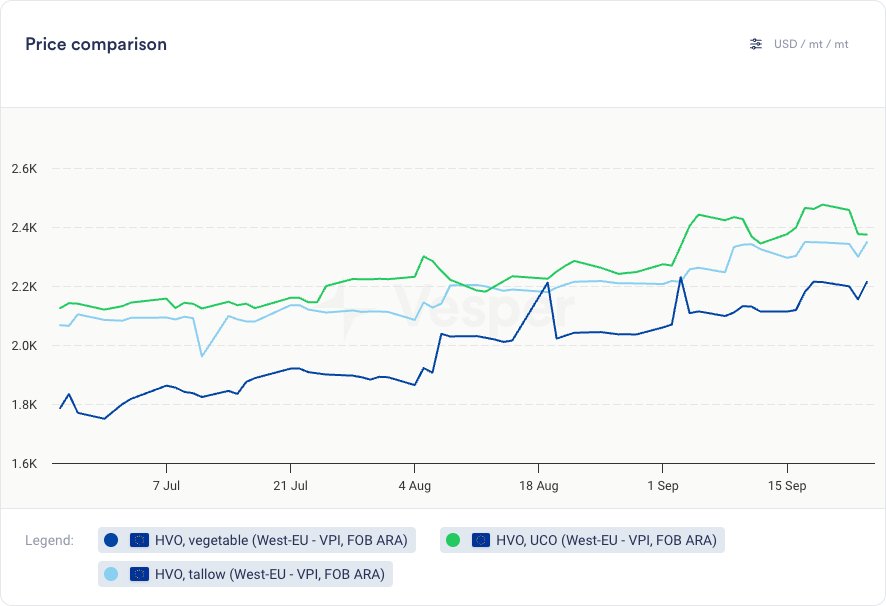Select the 7 Jul date label
The image size is (886, 606).
pyautogui.click(x=166, y=486)
